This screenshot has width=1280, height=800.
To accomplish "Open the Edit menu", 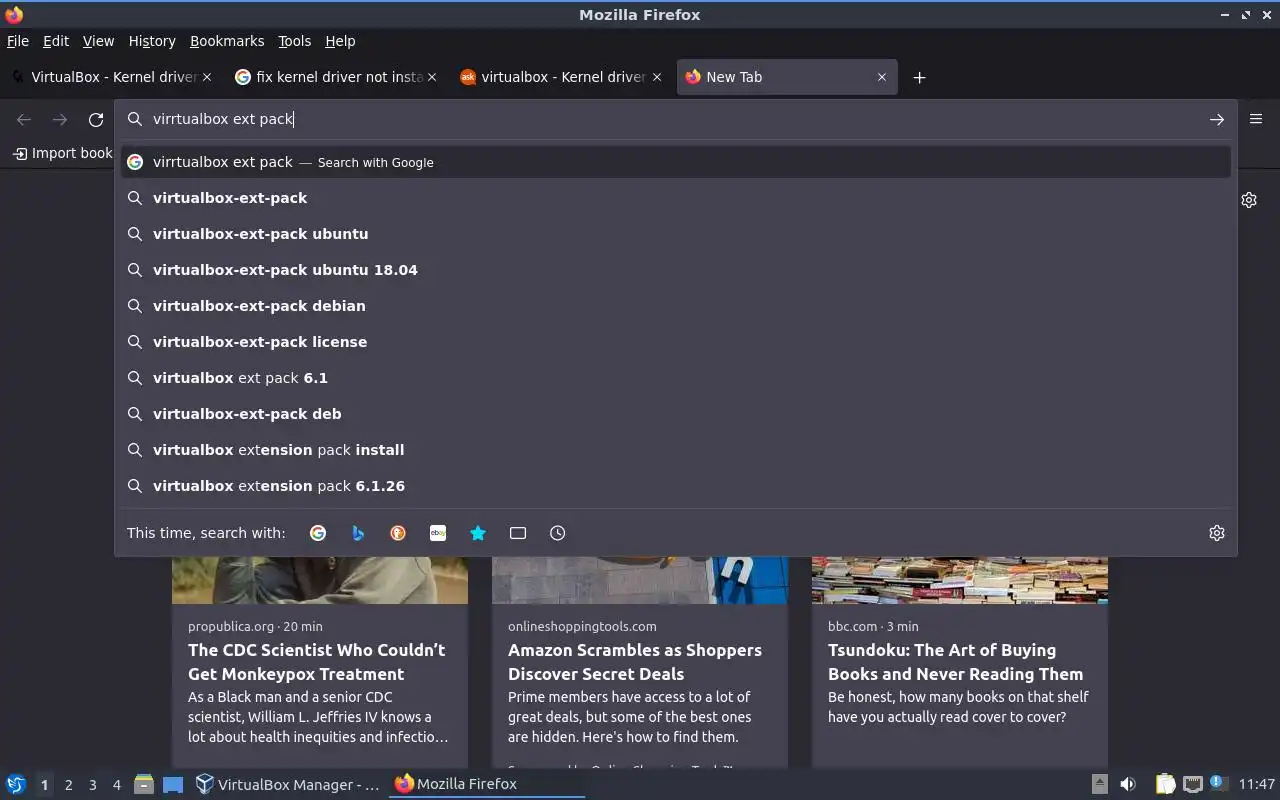I will 56,41.
